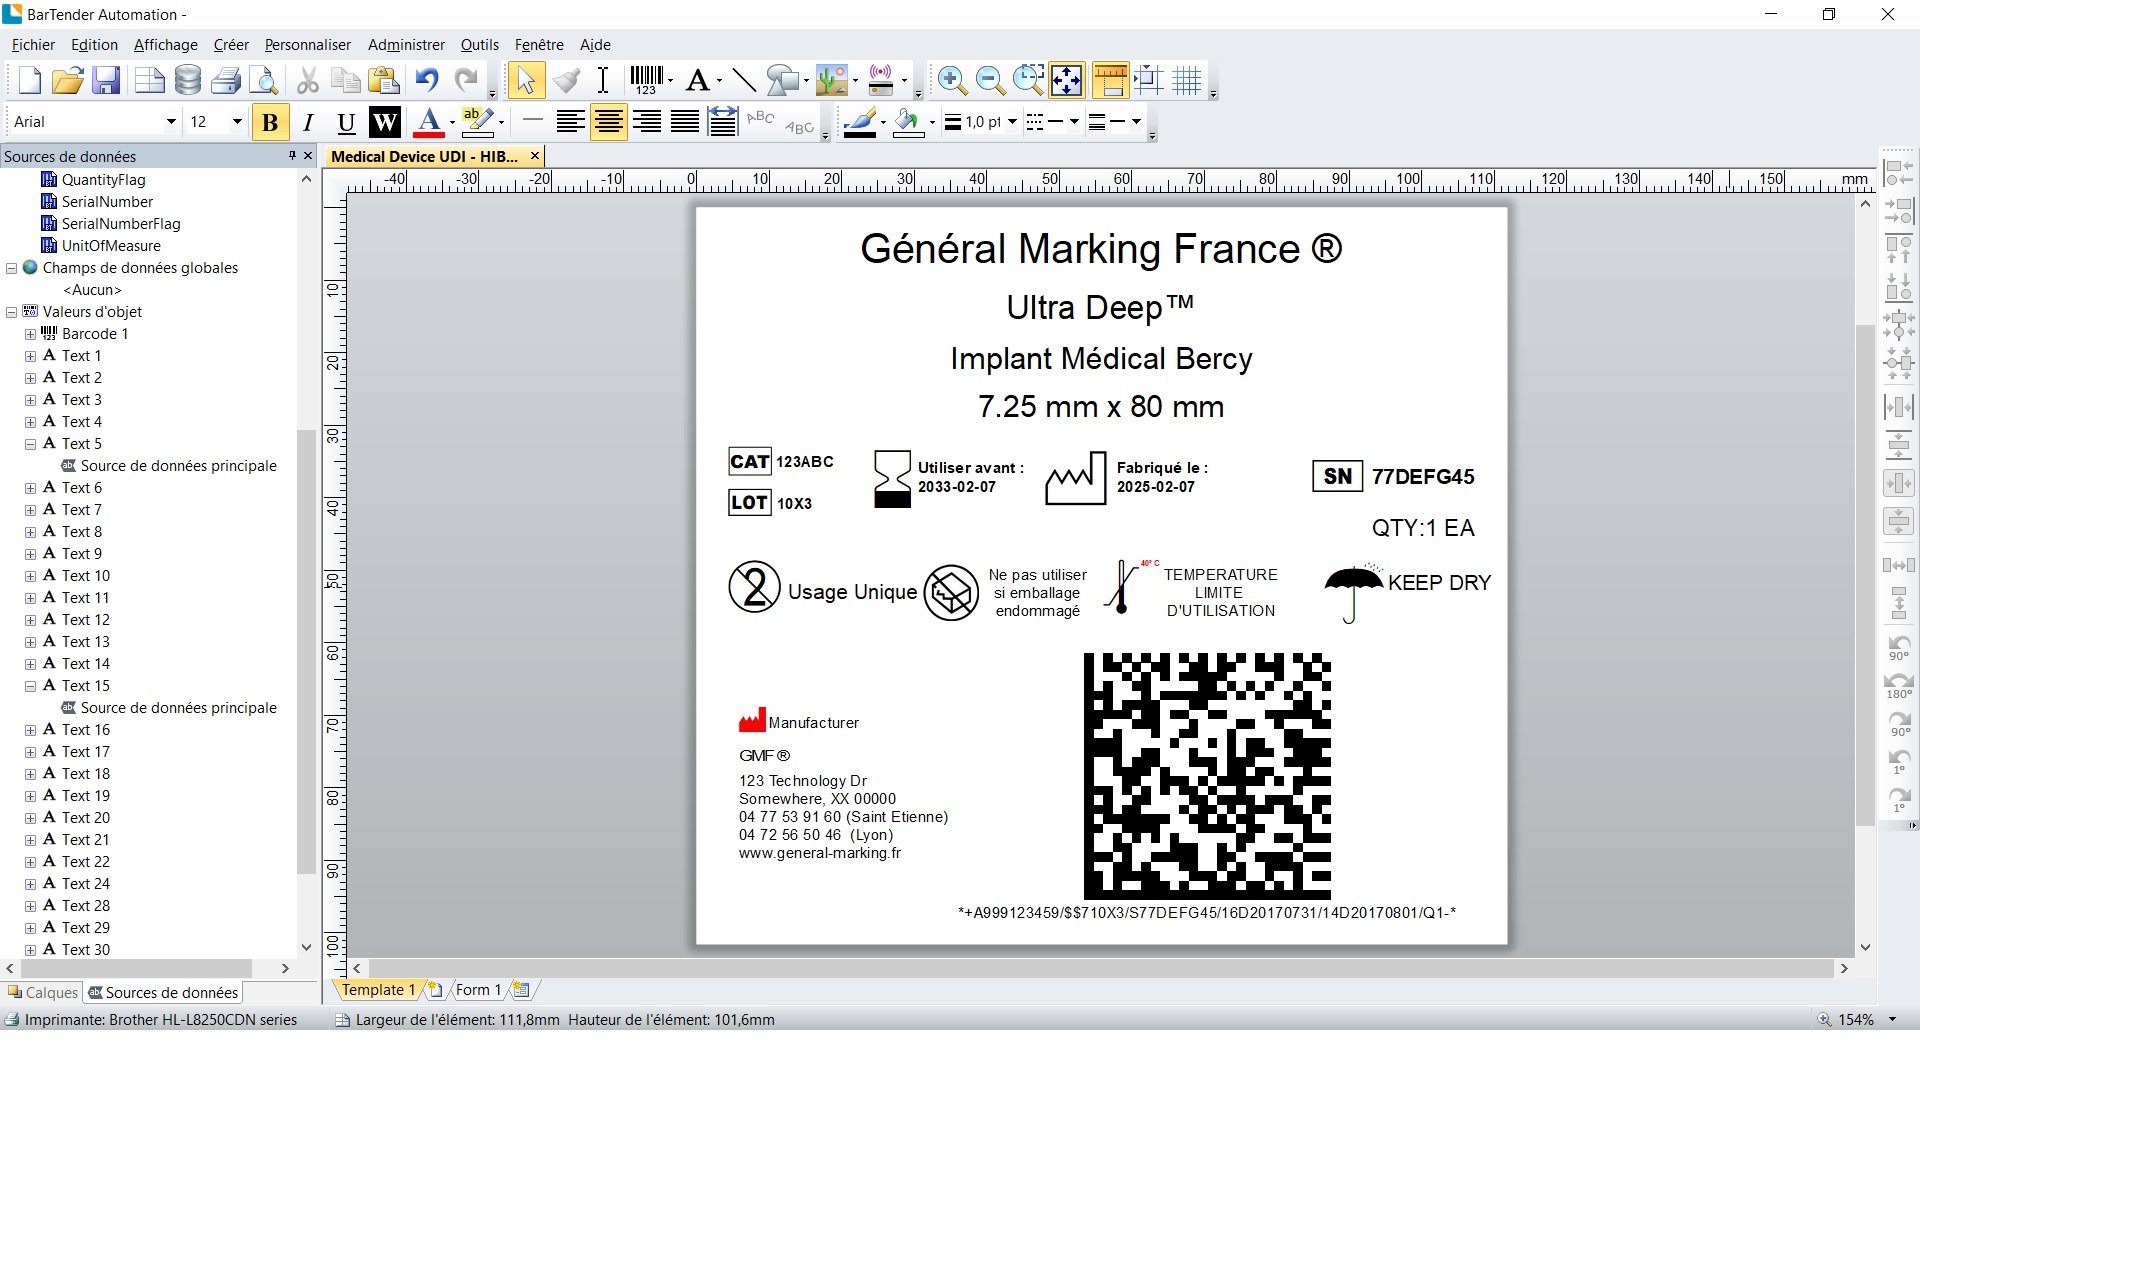Toggle underline formatting
Viewport: 2133px width, 1276px height.
[x=346, y=122]
